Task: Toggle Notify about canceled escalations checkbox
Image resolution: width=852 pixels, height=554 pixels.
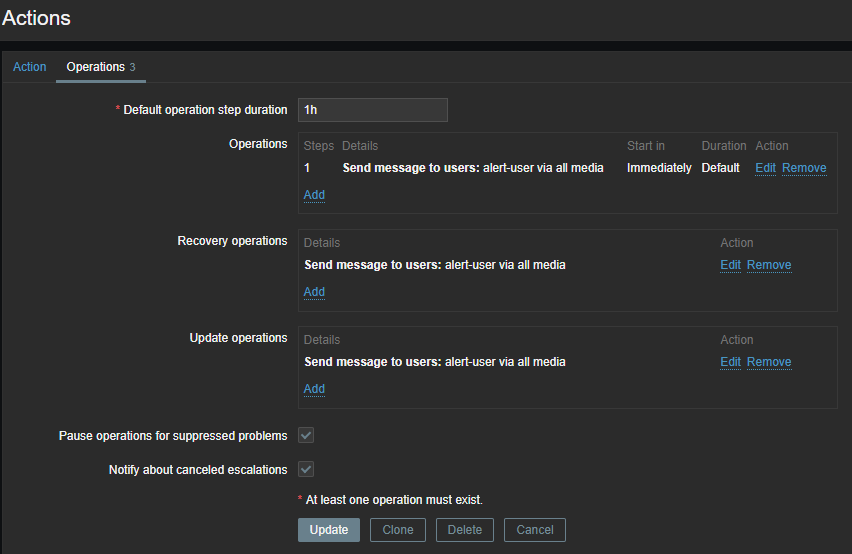Action: 307,469
